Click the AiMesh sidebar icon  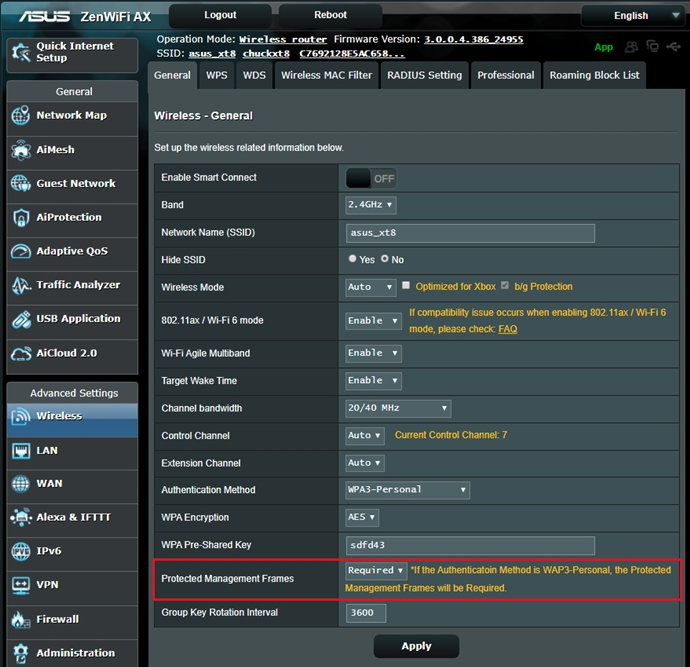tap(21, 150)
